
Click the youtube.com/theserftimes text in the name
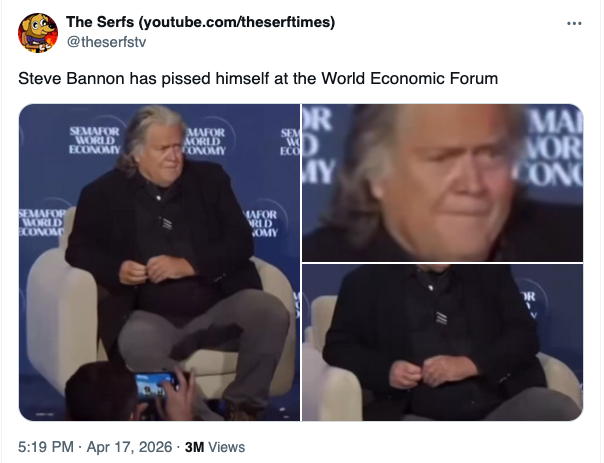click(x=237, y=22)
